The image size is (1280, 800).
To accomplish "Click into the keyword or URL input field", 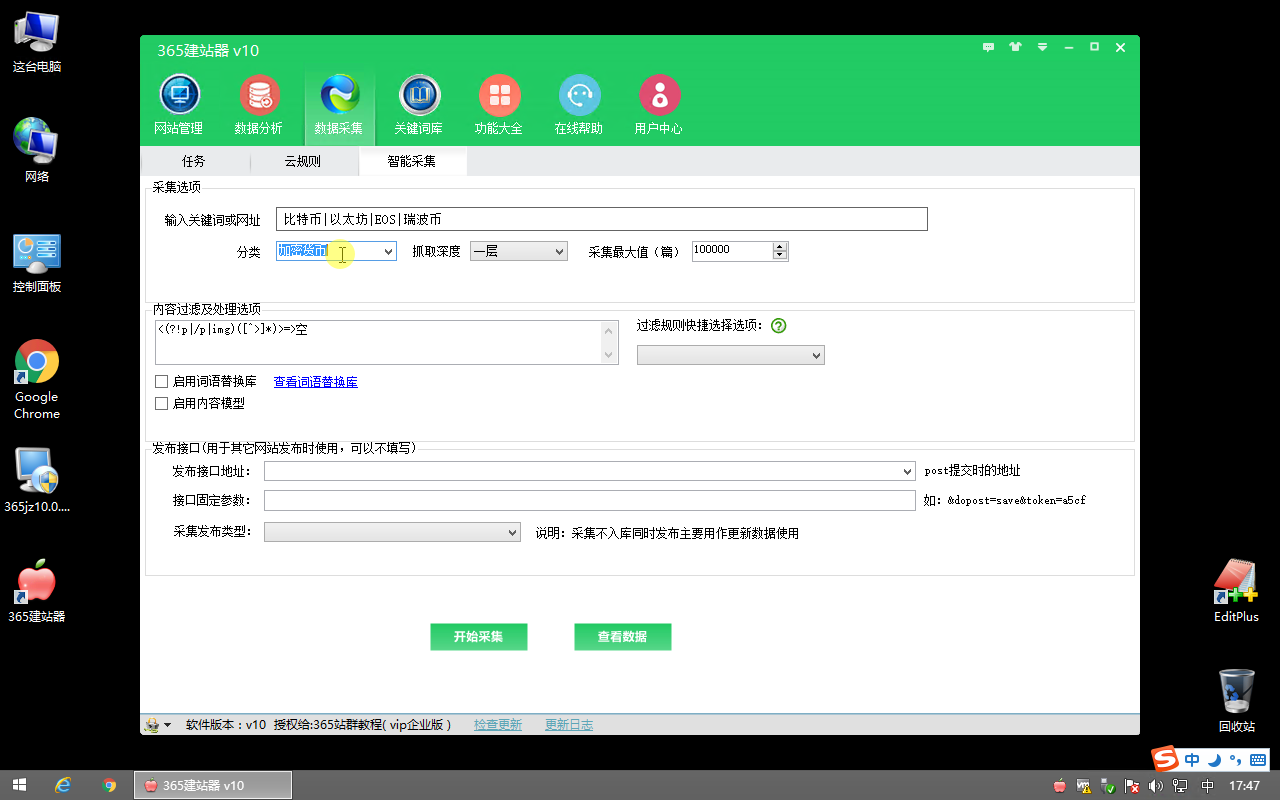I will point(602,219).
